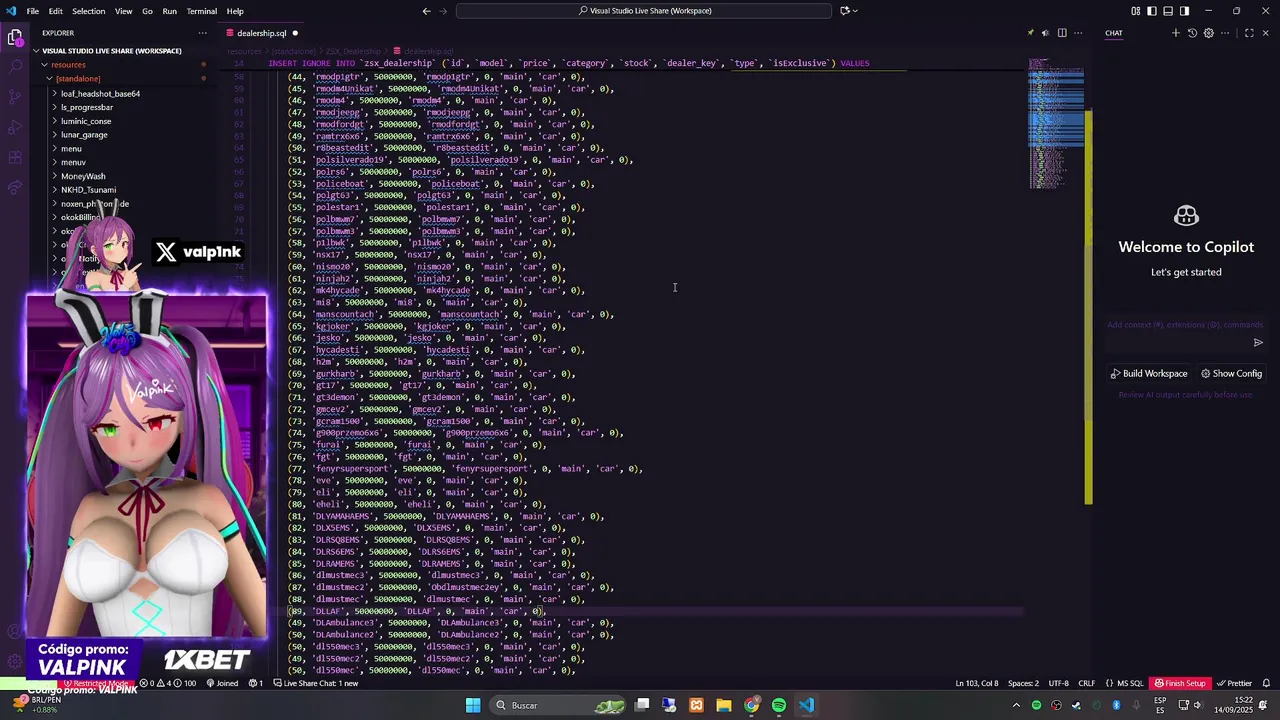
Task: Click Prettier in status bar
Action: tap(1235, 684)
